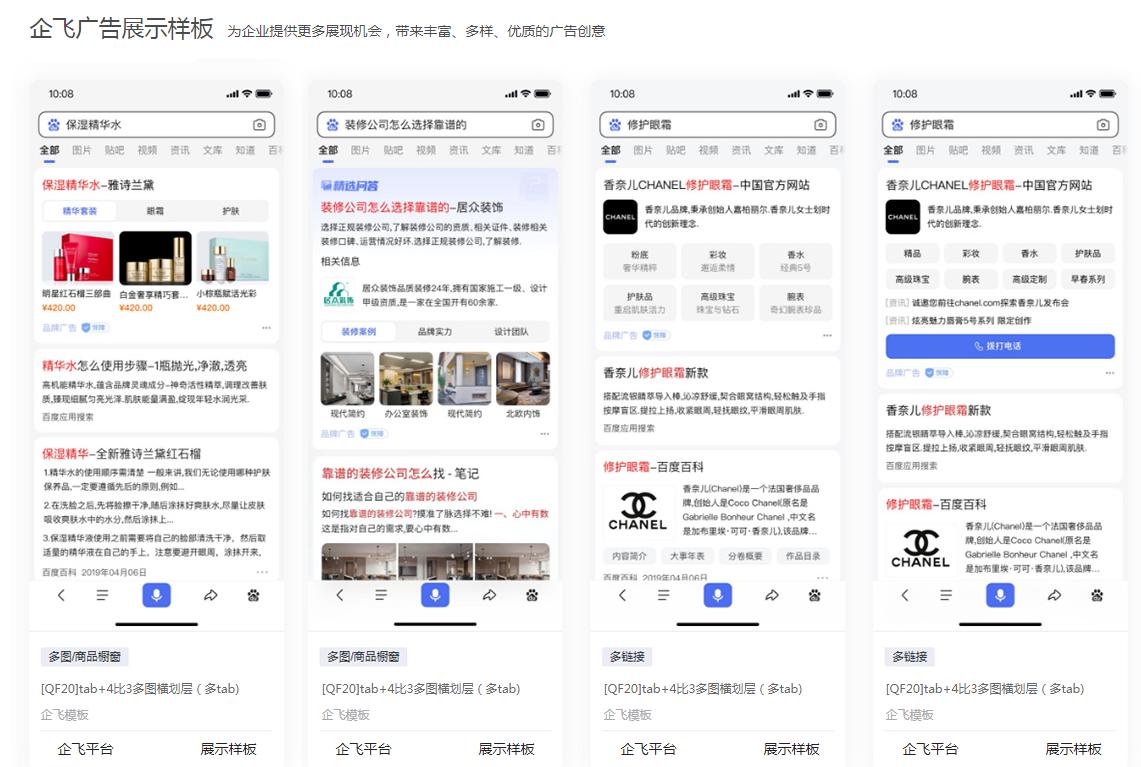Open the 诚邀您前往chanel.com探索香奈儿发布会 link
The width and height of the screenshot is (1141, 767).
click(x=977, y=303)
